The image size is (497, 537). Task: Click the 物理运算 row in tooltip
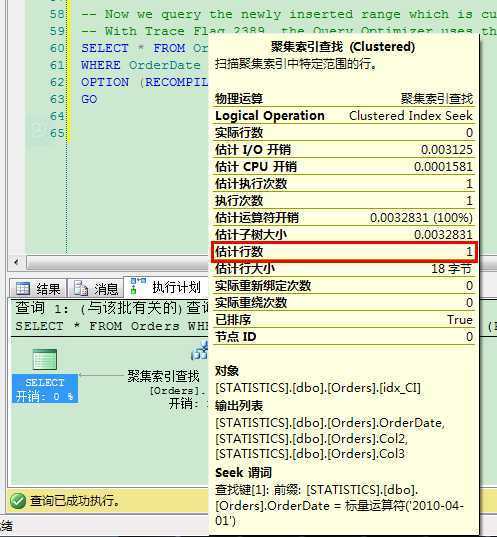point(344,99)
